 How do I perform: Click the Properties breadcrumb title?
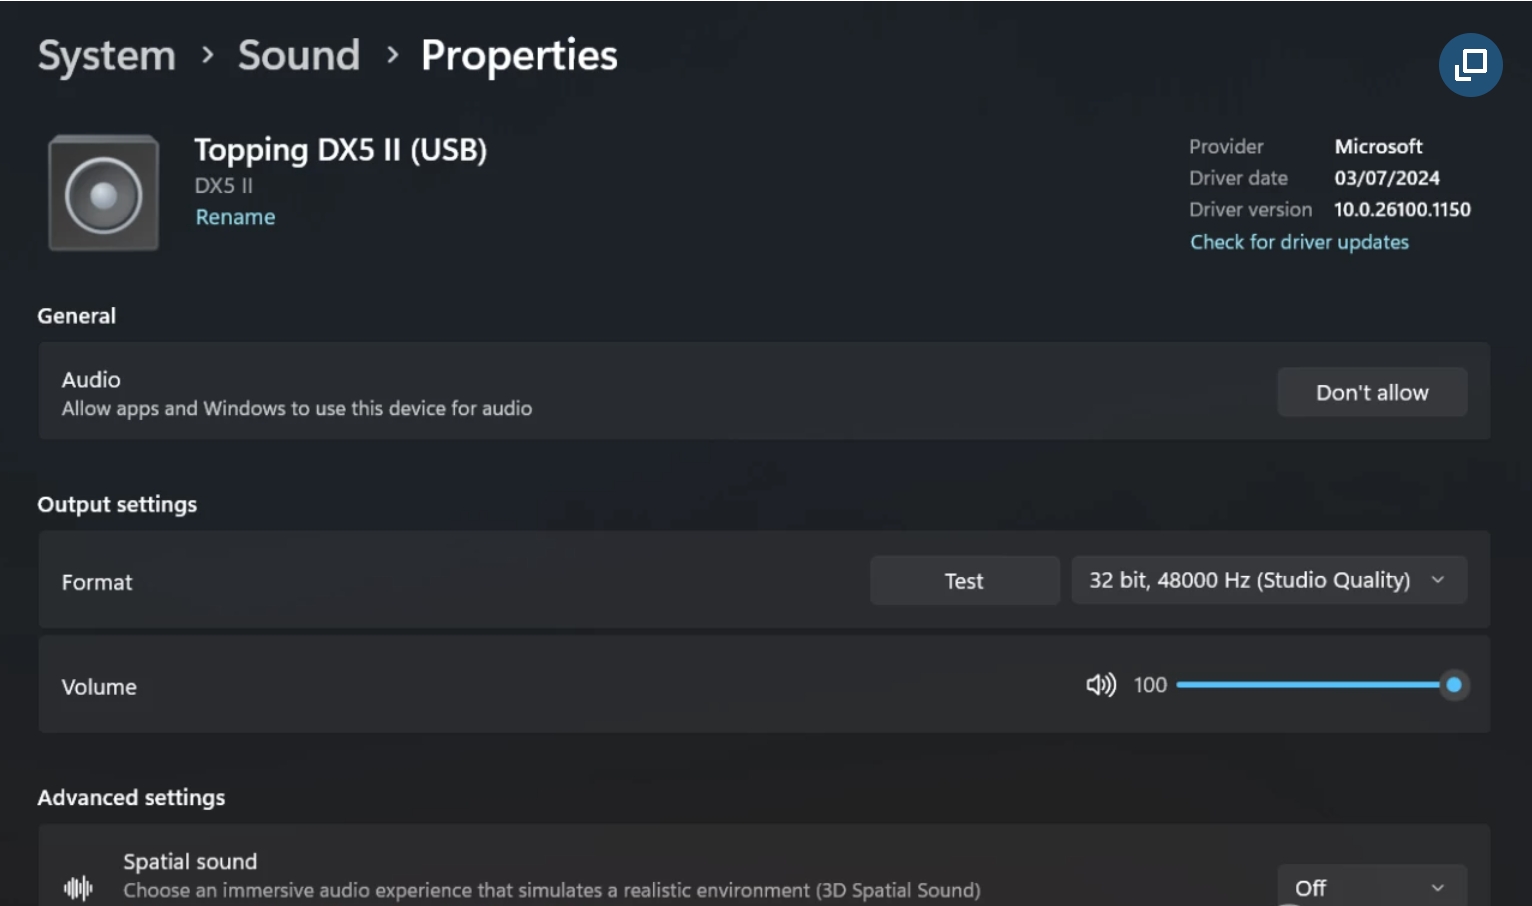pyautogui.click(x=519, y=56)
